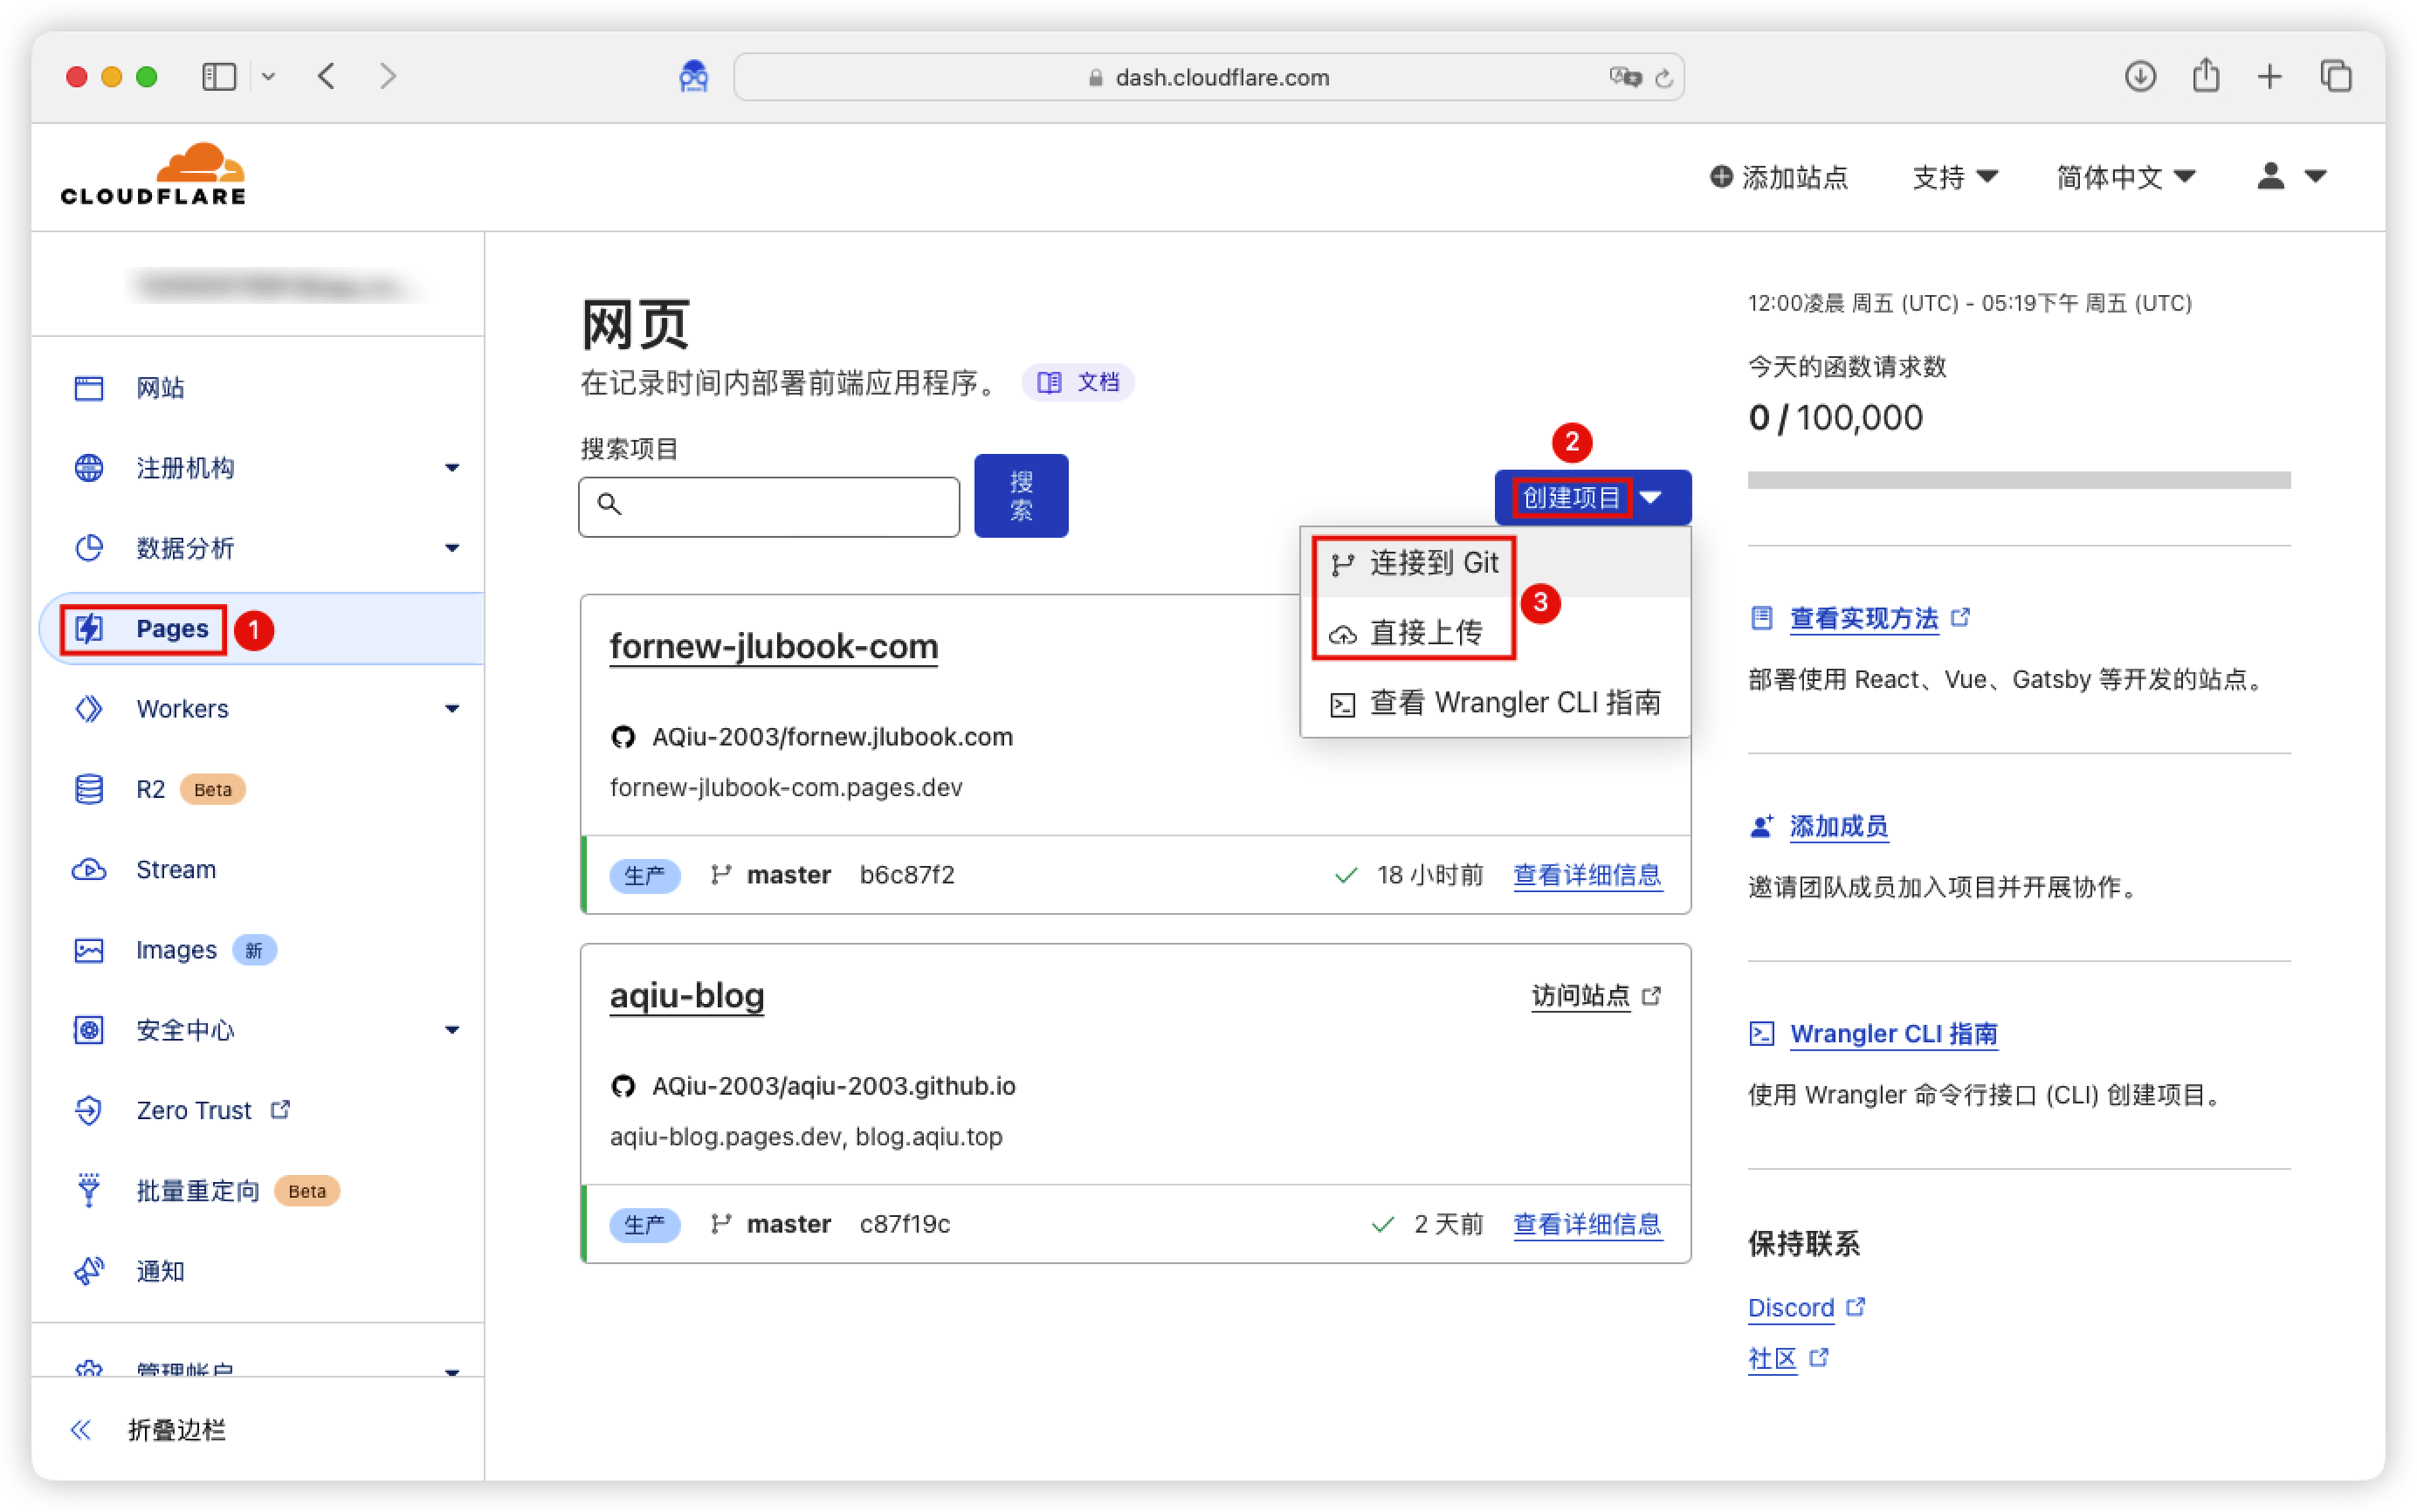The height and width of the screenshot is (1512, 2417).
Task: Select the Stream sidebar icon
Action: (89, 869)
